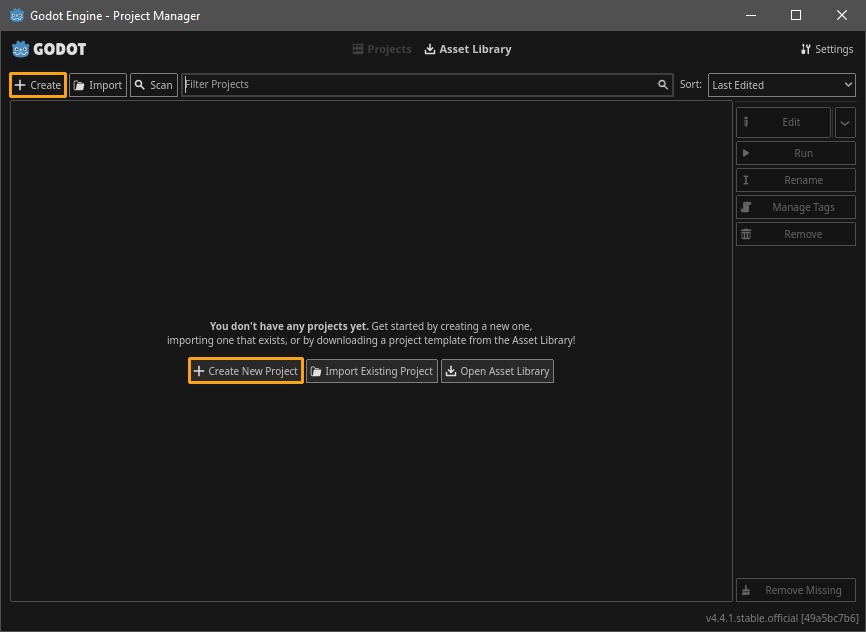866x632 pixels.
Task: Click the Remove button with trash icon
Action: [x=795, y=234]
